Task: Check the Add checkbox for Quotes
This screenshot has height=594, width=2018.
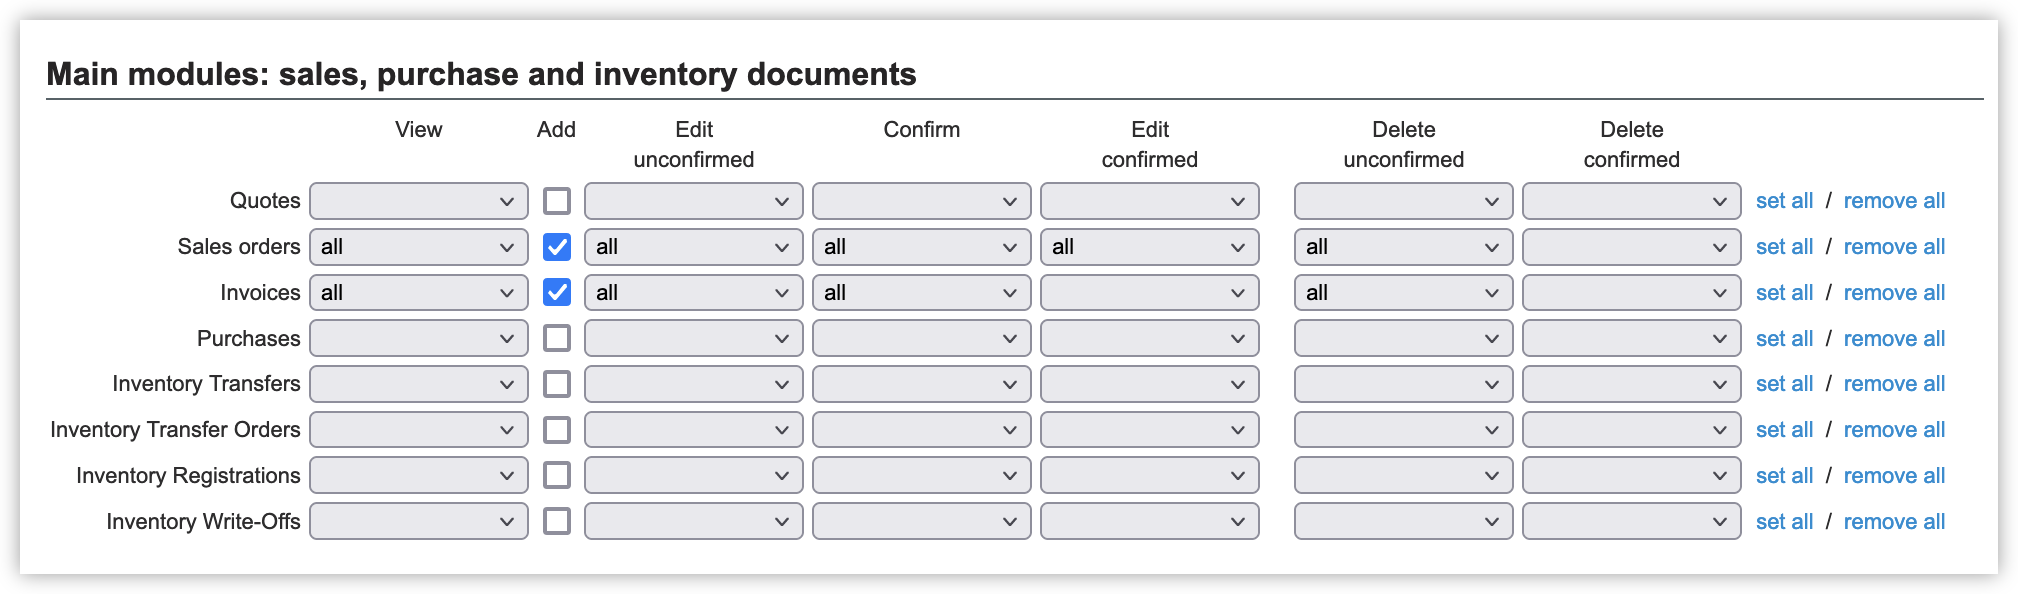Action: pyautogui.click(x=557, y=201)
